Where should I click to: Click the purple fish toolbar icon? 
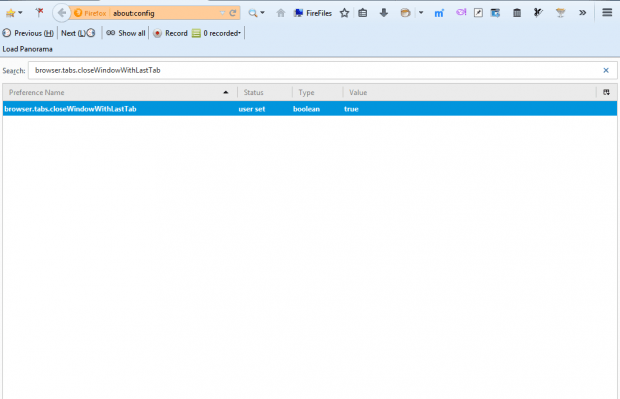coord(461,13)
